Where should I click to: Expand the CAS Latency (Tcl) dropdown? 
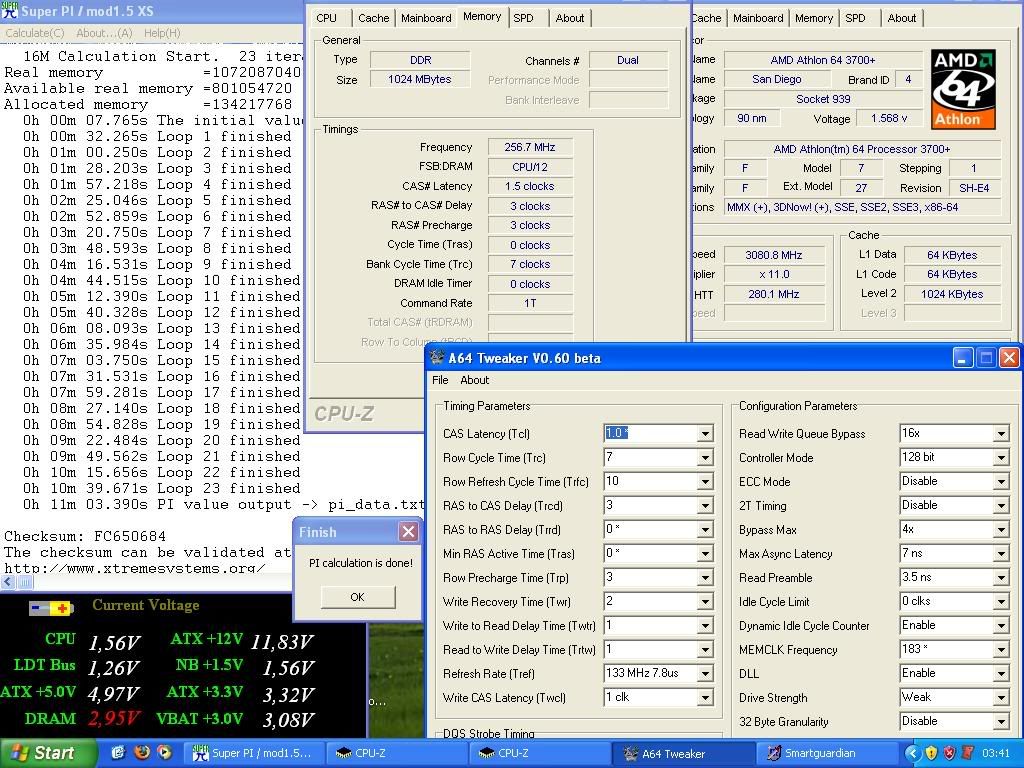coord(705,434)
